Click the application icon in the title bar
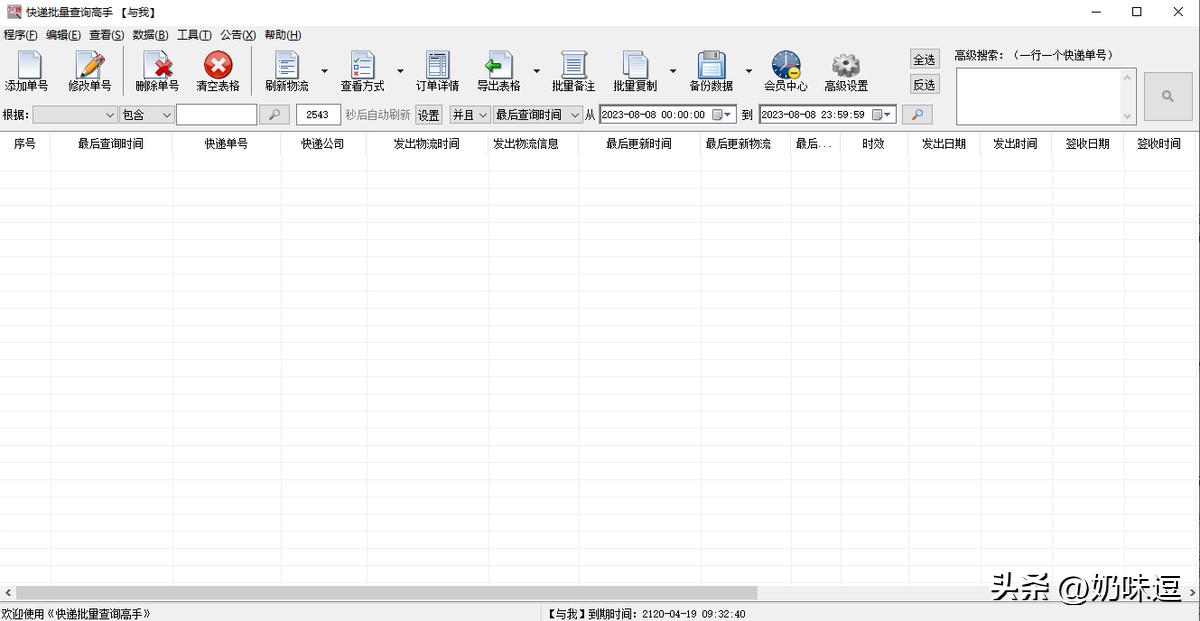The width and height of the screenshot is (1200, 621). click(x=13, y=12)
